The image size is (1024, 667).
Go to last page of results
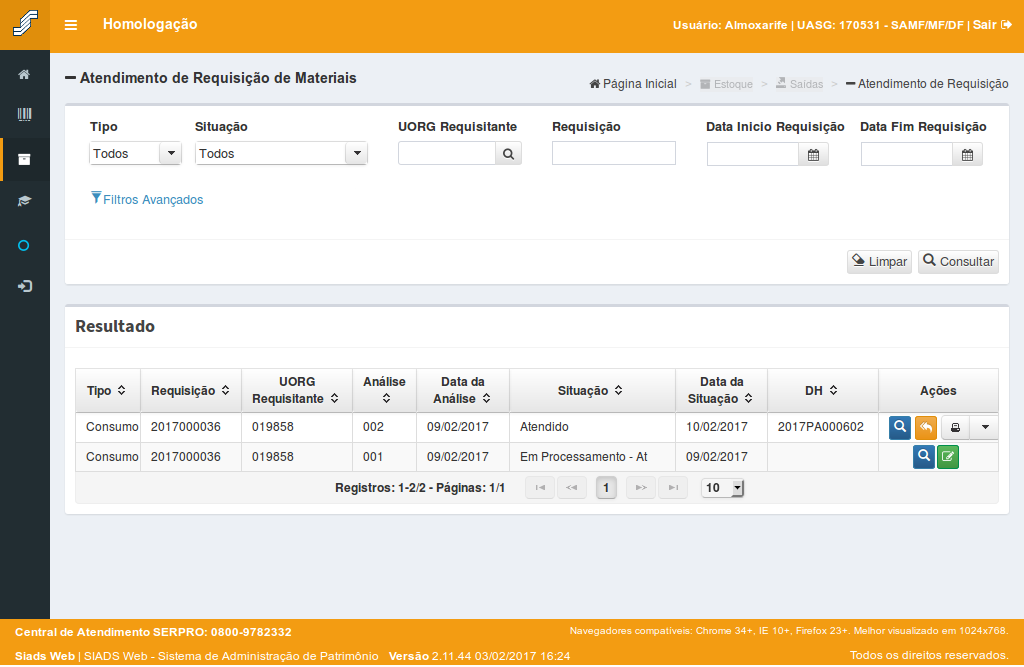click(673, 488)
